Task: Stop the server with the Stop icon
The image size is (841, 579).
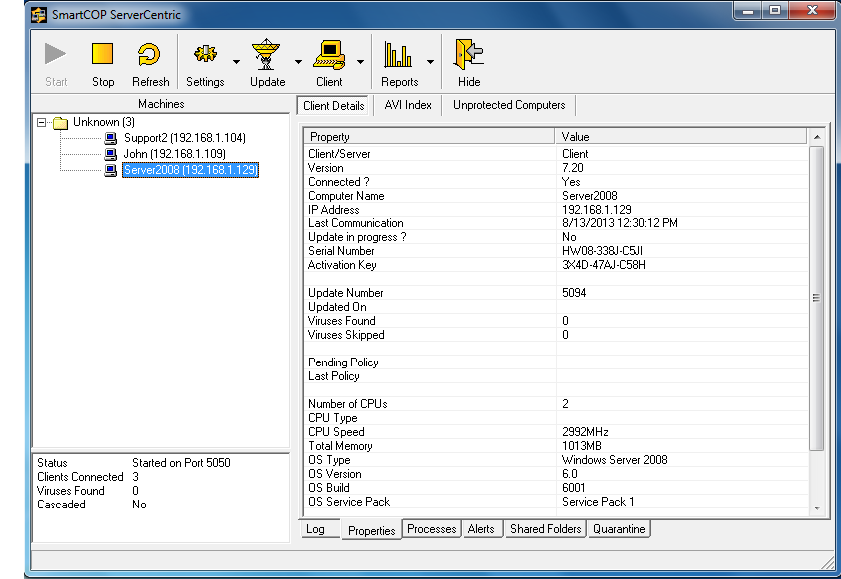Action: click(x=102, y=54)
